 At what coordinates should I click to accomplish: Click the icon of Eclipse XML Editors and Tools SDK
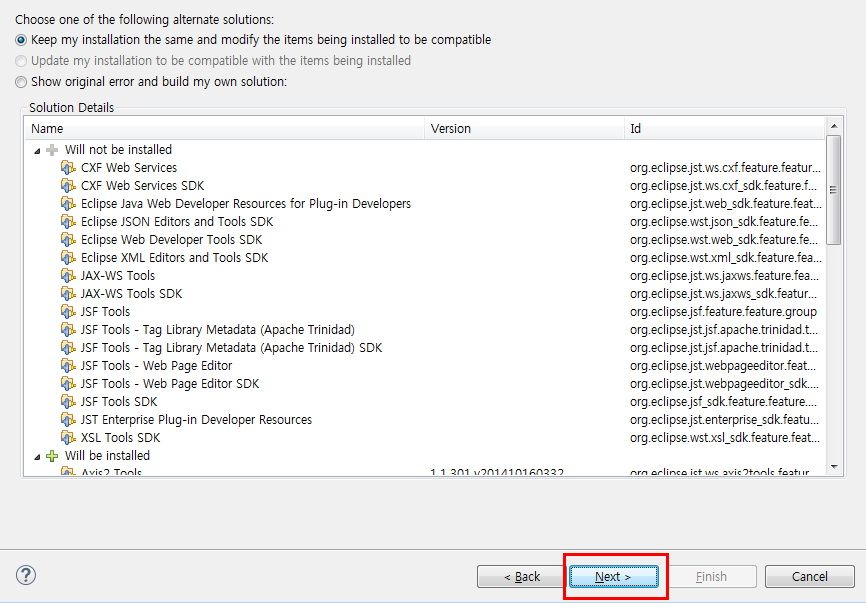(x=68, y=257)
